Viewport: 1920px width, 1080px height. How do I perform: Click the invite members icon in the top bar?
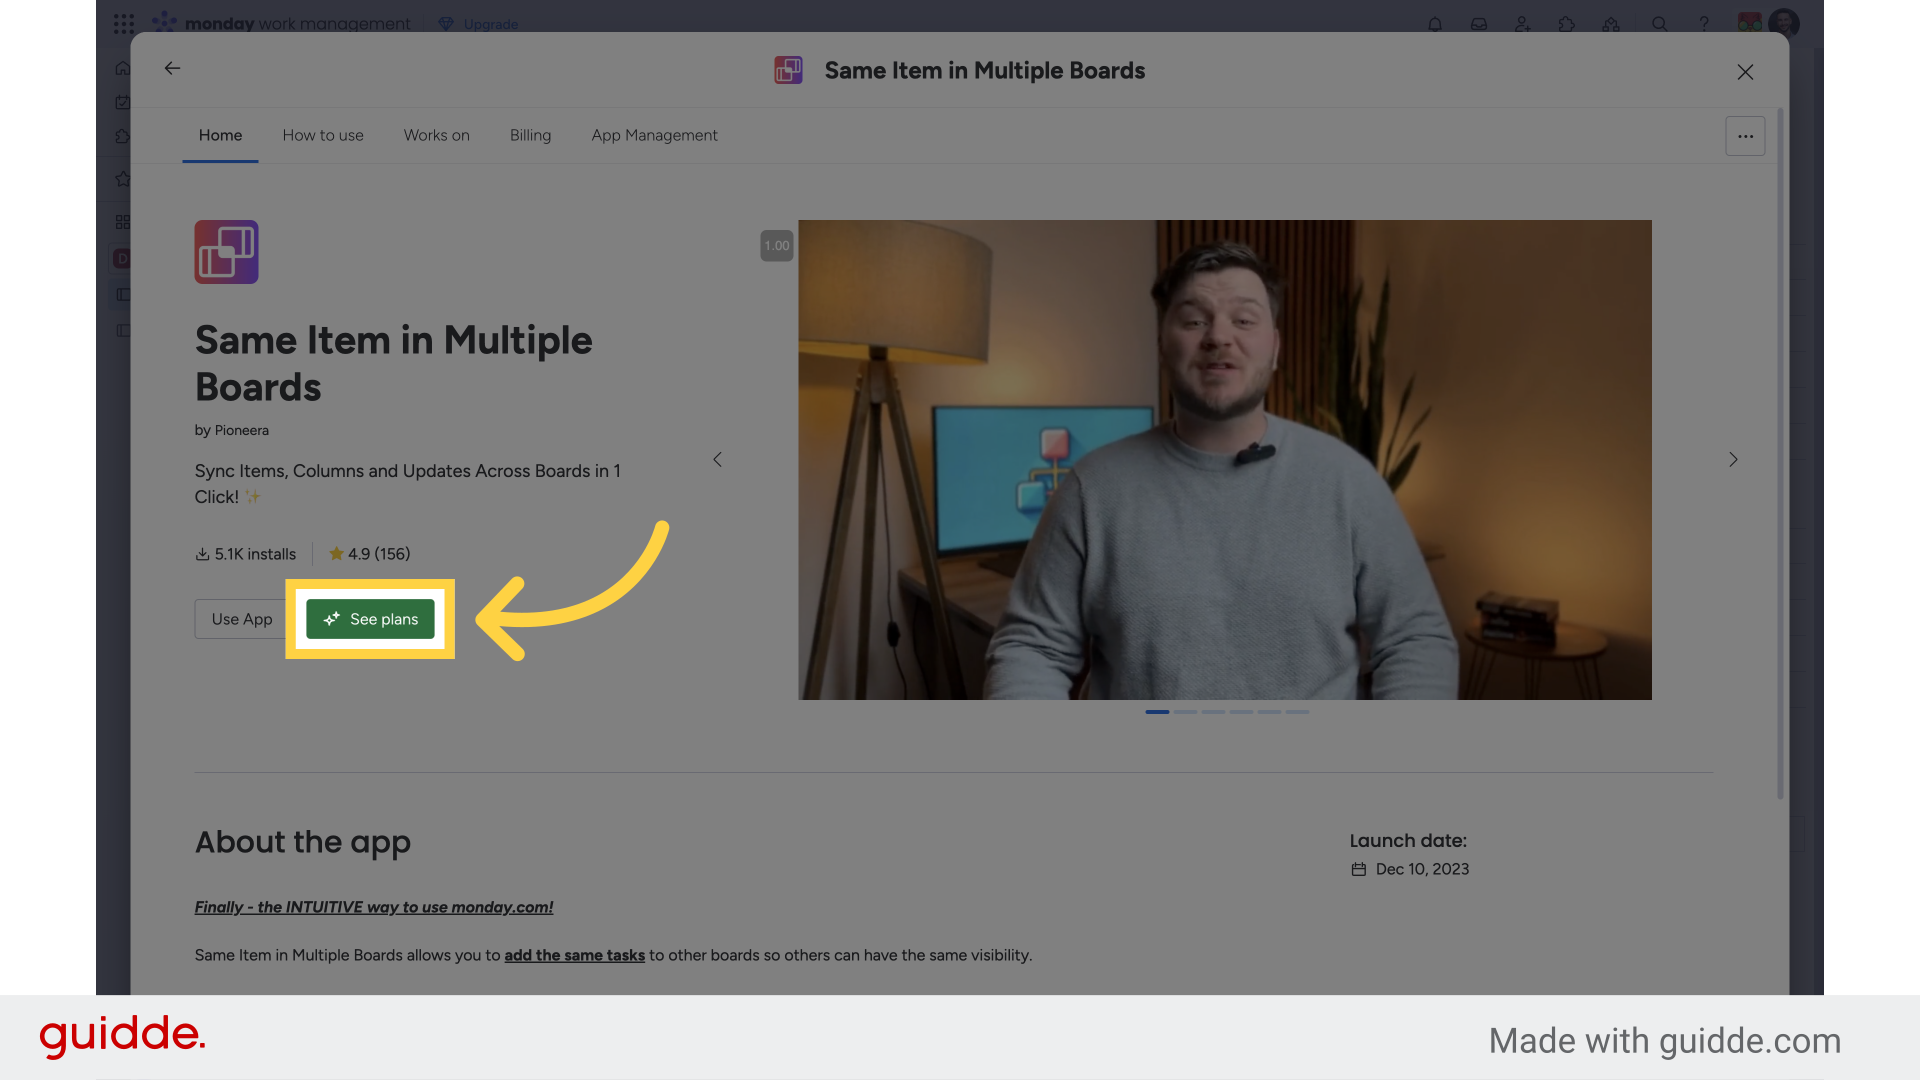click(1523, 24)
